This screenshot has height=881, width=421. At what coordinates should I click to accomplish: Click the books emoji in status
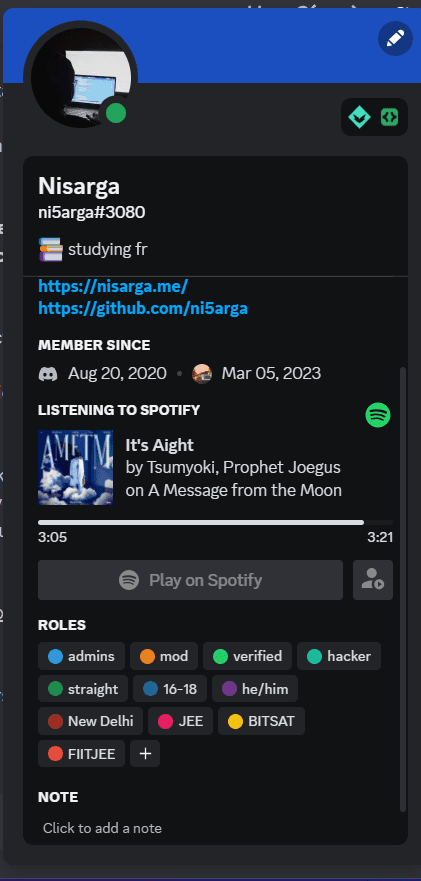(x=51, y=249)
